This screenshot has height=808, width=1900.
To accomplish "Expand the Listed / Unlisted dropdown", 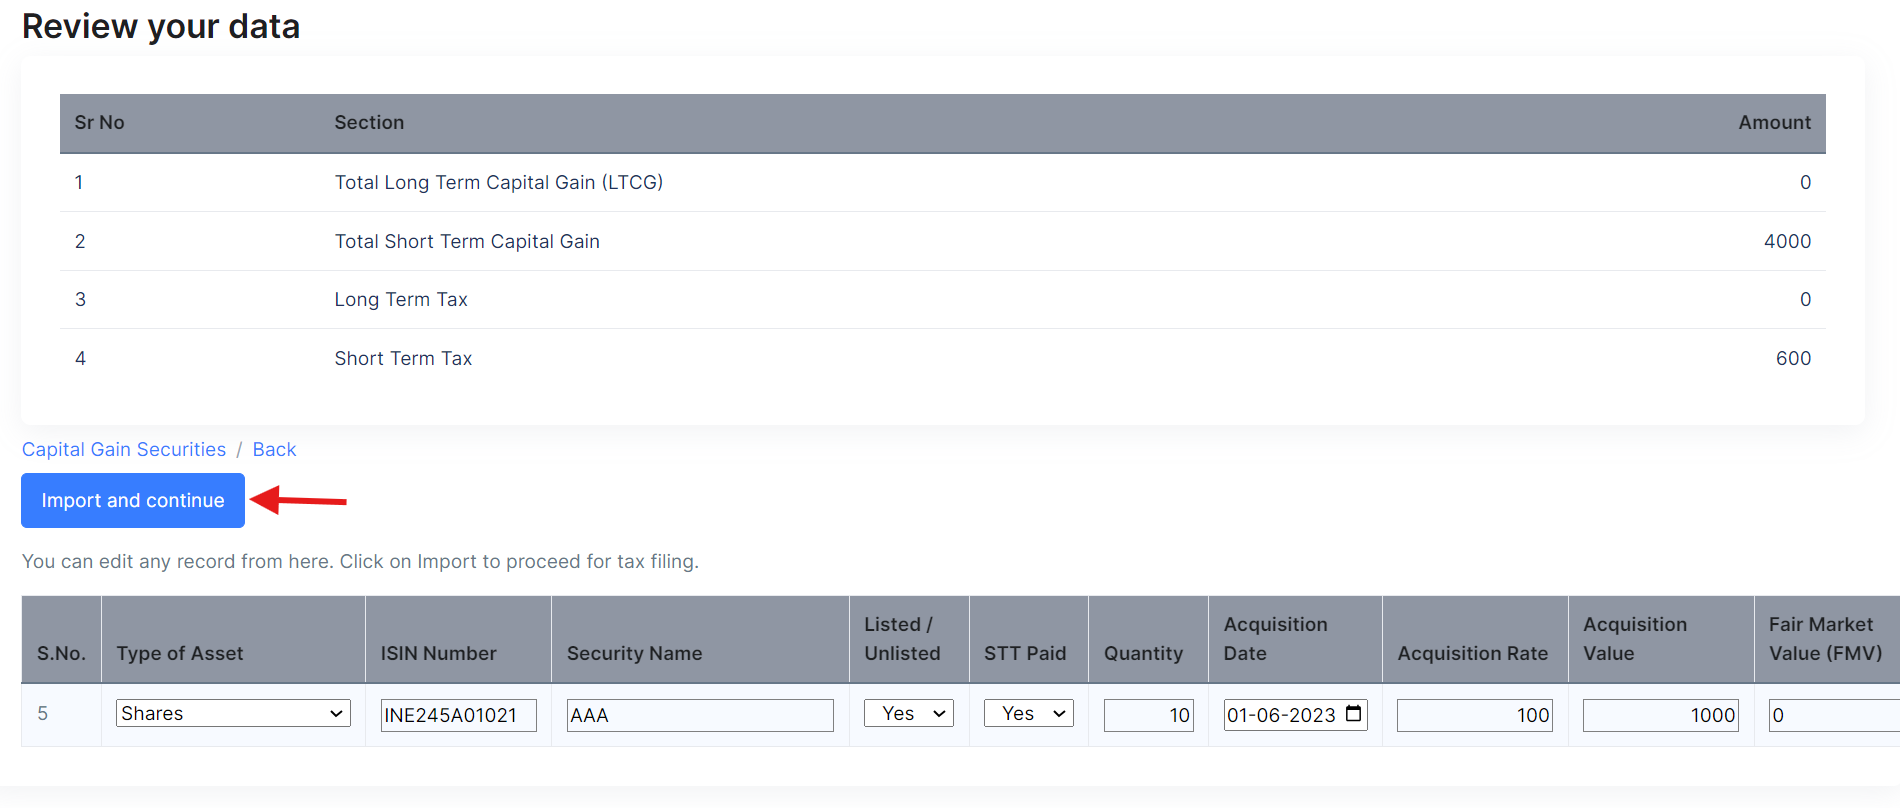I will coord(908,713).
